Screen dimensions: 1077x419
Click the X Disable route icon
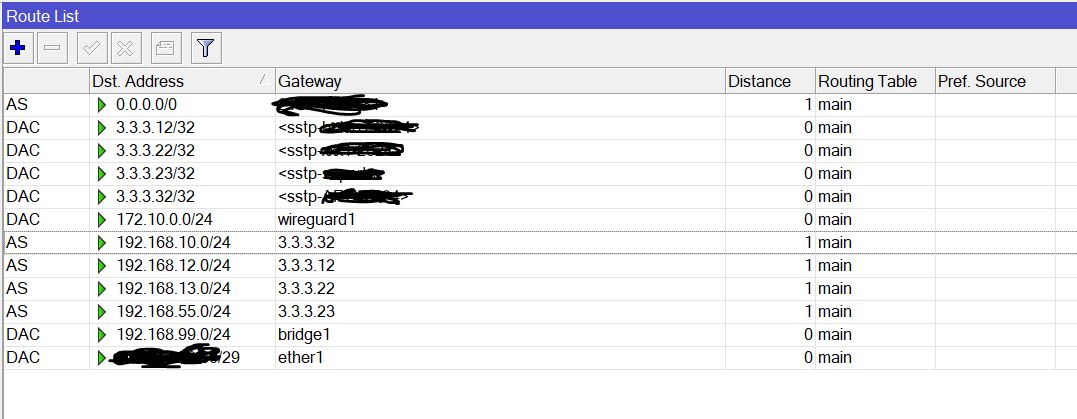pyautogui.click(x=125, y=47)
